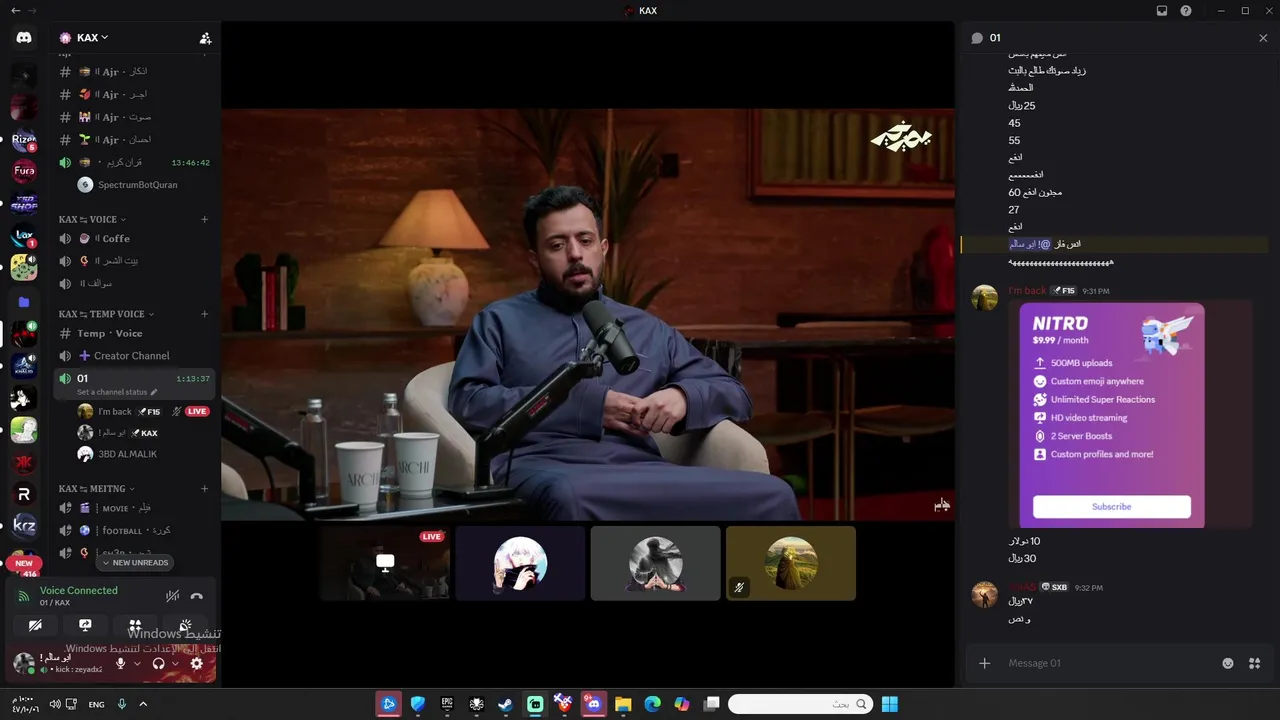Edit channel status pencil icon

[154, 392]
